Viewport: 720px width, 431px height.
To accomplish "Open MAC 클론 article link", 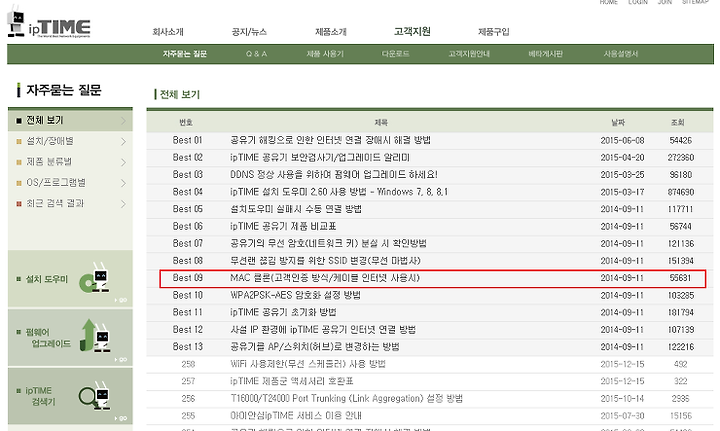I will (x=325, y=278).
